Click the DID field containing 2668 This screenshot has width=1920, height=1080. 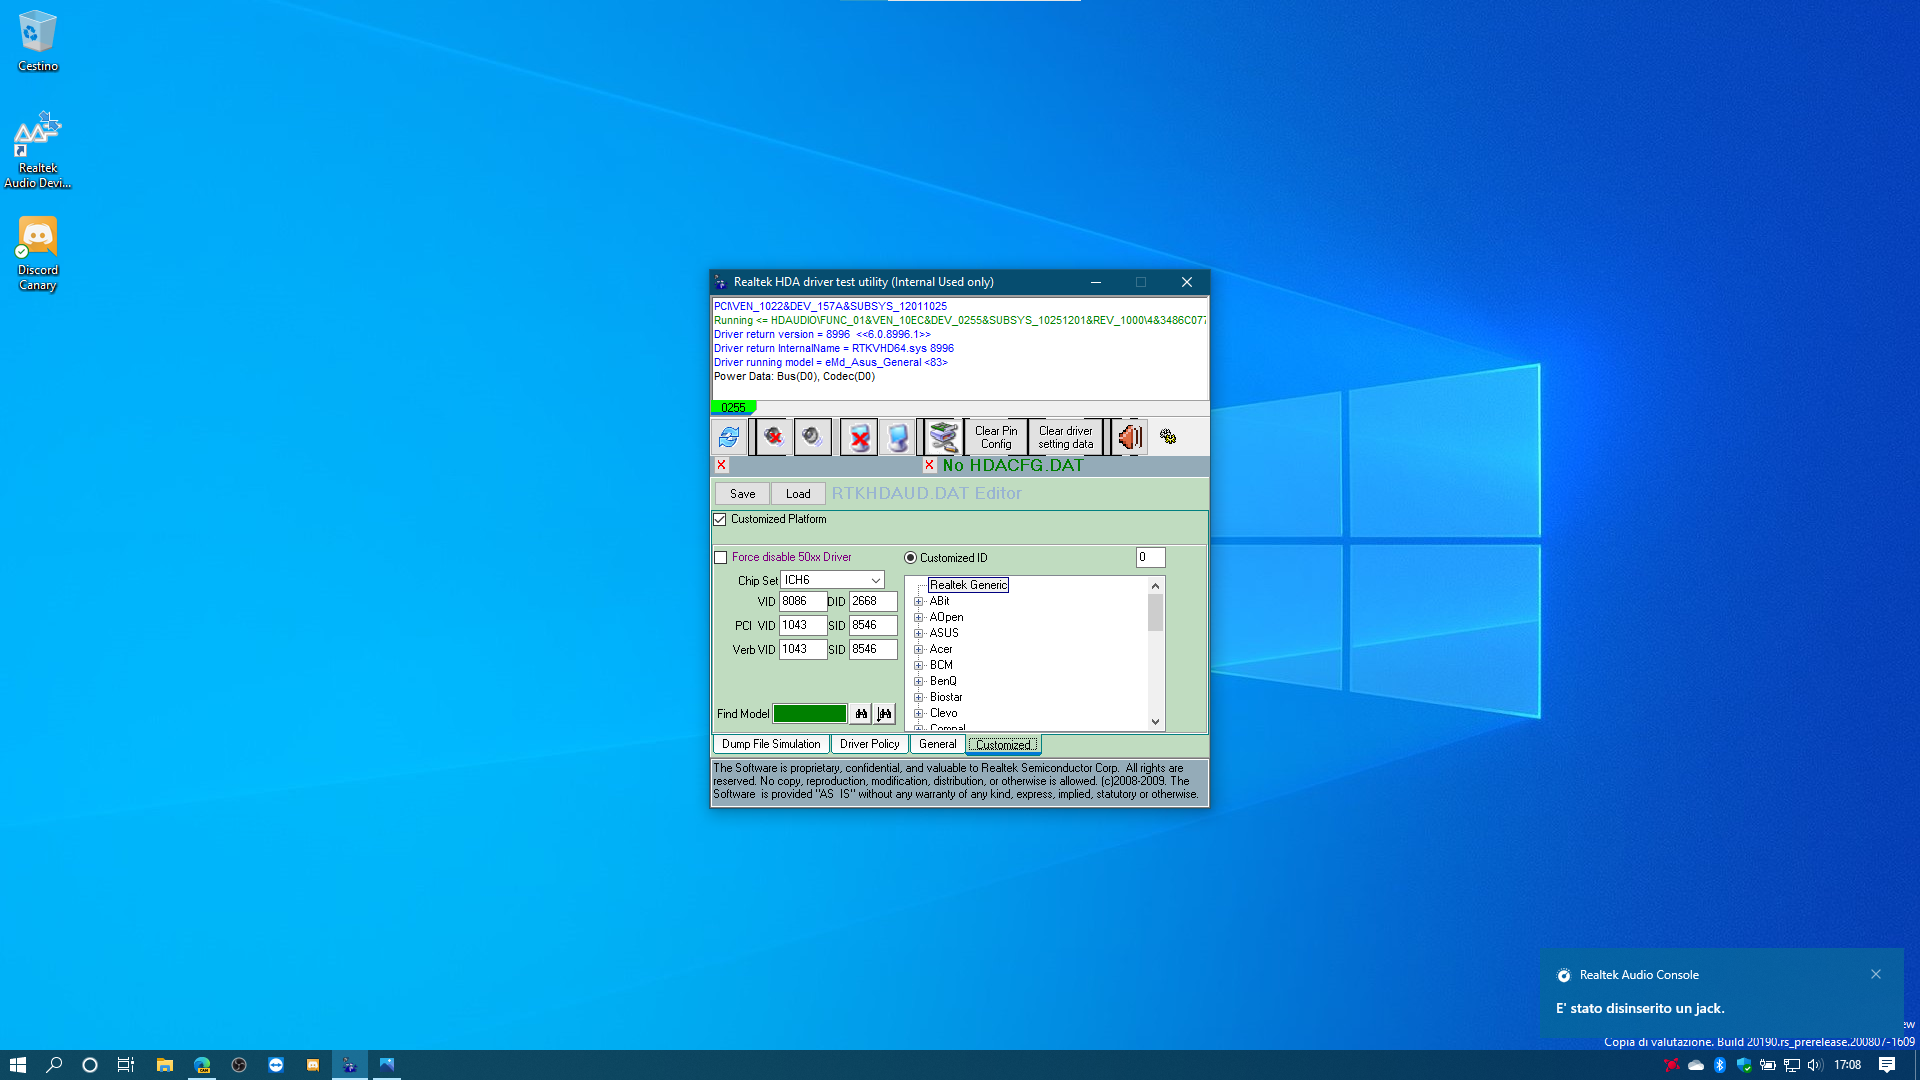[x=873, y=601]
